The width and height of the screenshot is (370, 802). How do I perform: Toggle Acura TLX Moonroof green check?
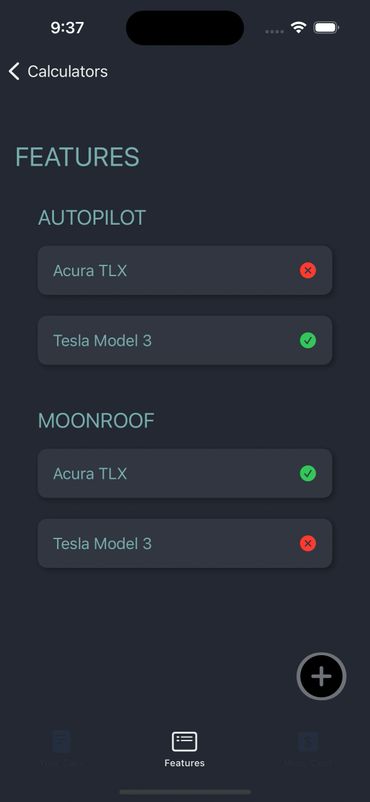pyautogui.click(x=308, y=473)
